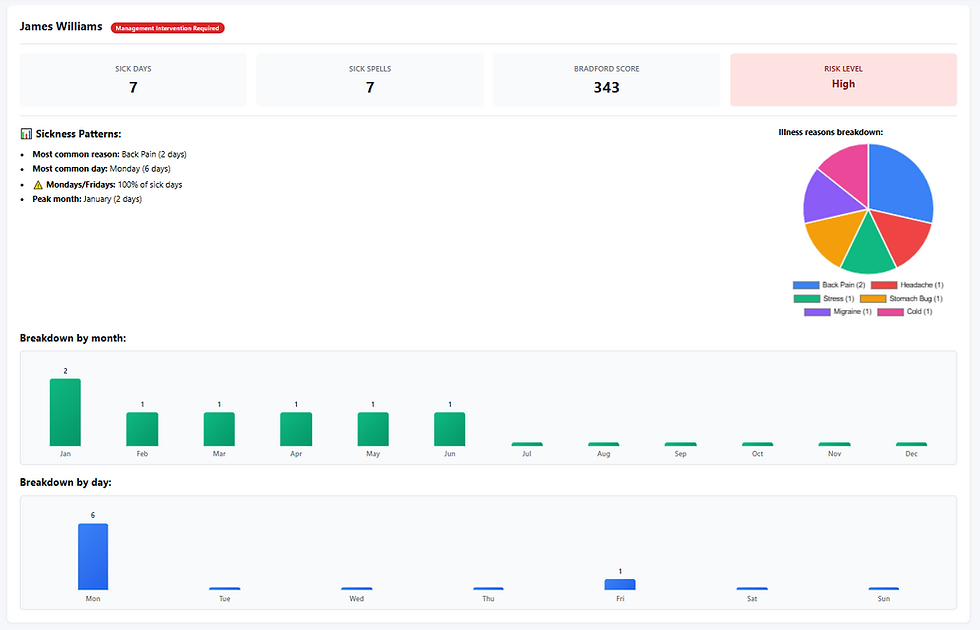Click the Jul label on month axis
This screenshot has width=980, height=630.
[527, 454]
